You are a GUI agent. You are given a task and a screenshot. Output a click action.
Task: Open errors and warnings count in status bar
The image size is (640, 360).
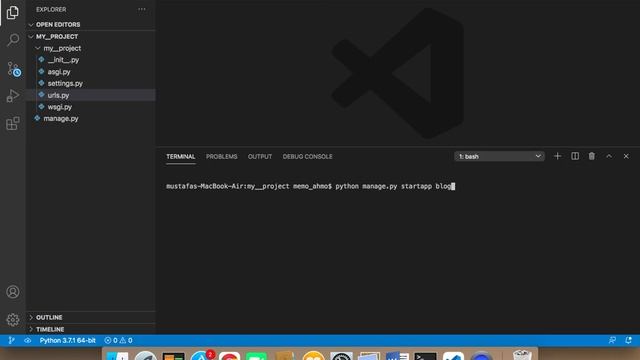tap(118, 340)
